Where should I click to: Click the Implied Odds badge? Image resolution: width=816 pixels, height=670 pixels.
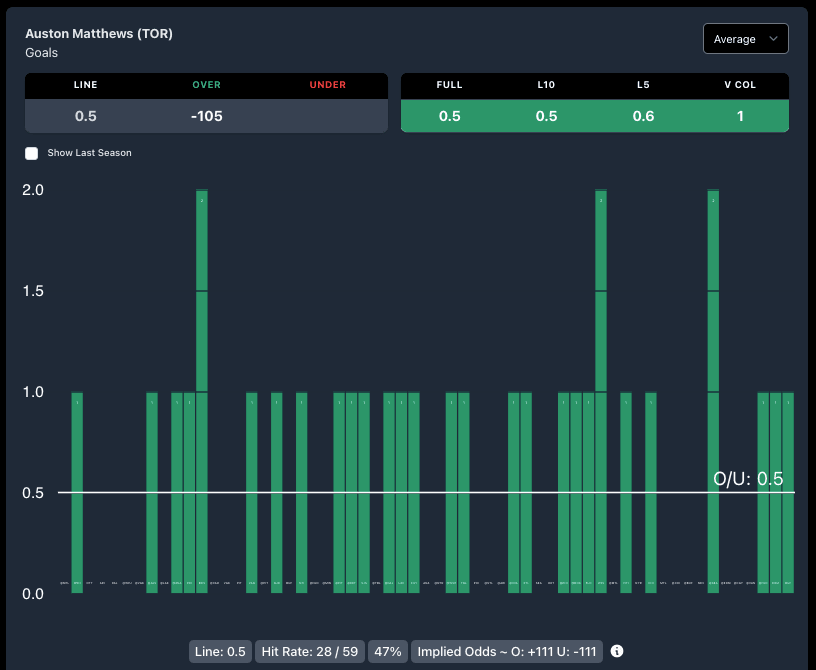[x=507, y=651]
